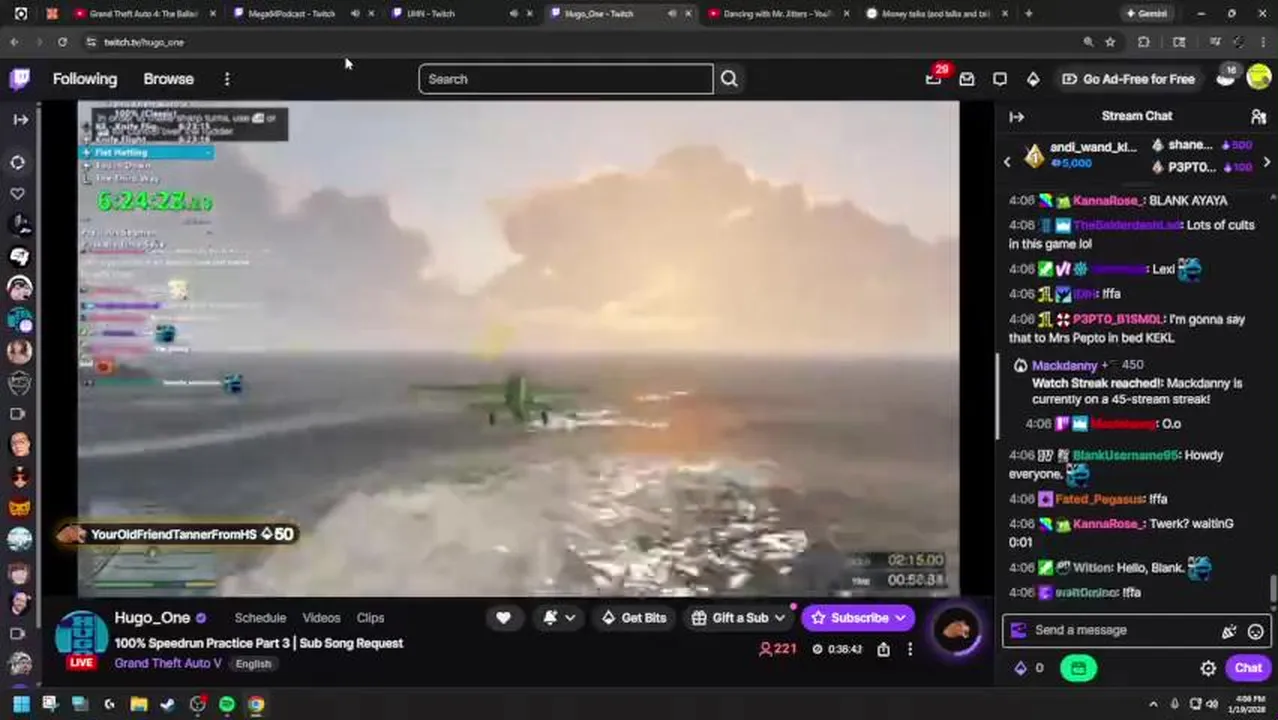Click the green channel points claim button
The width and height of the screenshot is (1278, 720).
pos(1078,668)
